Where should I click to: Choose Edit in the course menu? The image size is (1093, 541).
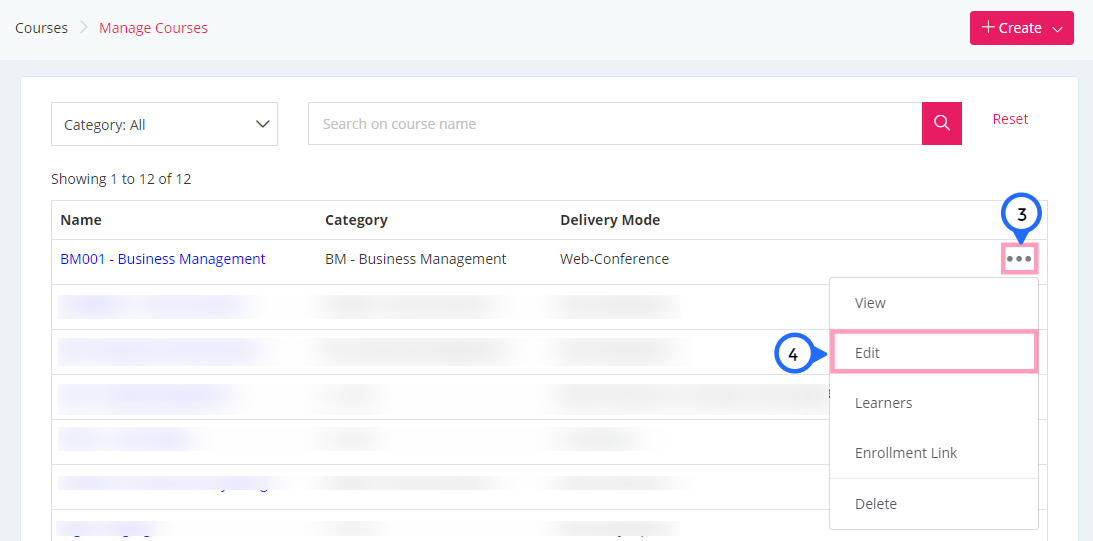[x=934, y=353]
